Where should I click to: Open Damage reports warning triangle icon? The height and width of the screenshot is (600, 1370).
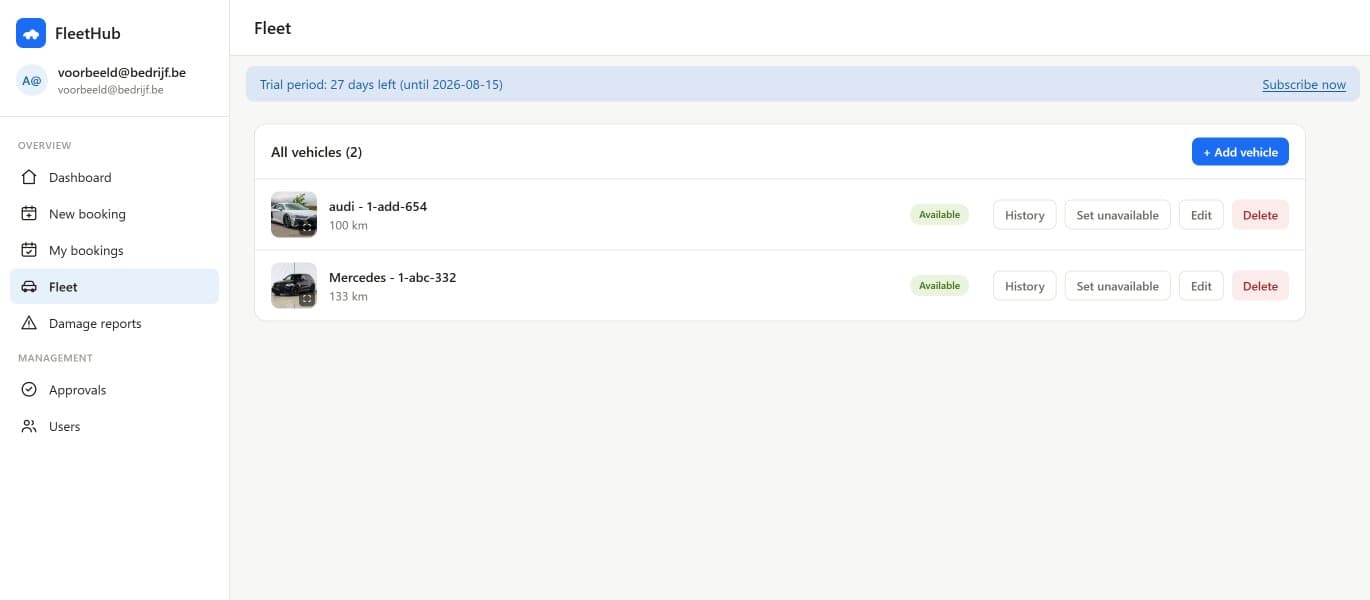(29, 323)
